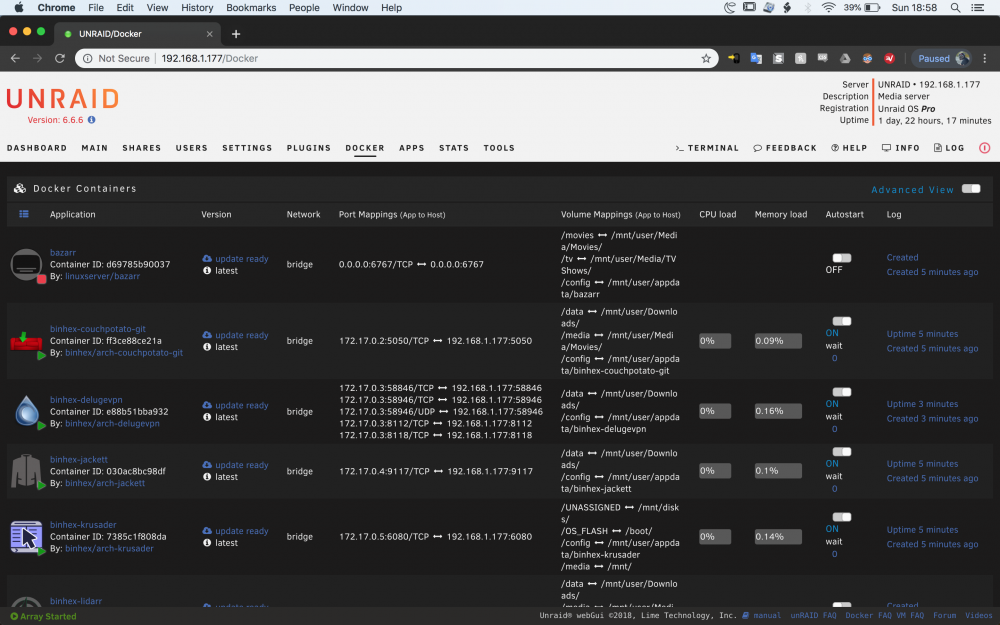Open the INFO panel
The height and width of the screenshot is (625, 1000).
click(x=901, y=148)
